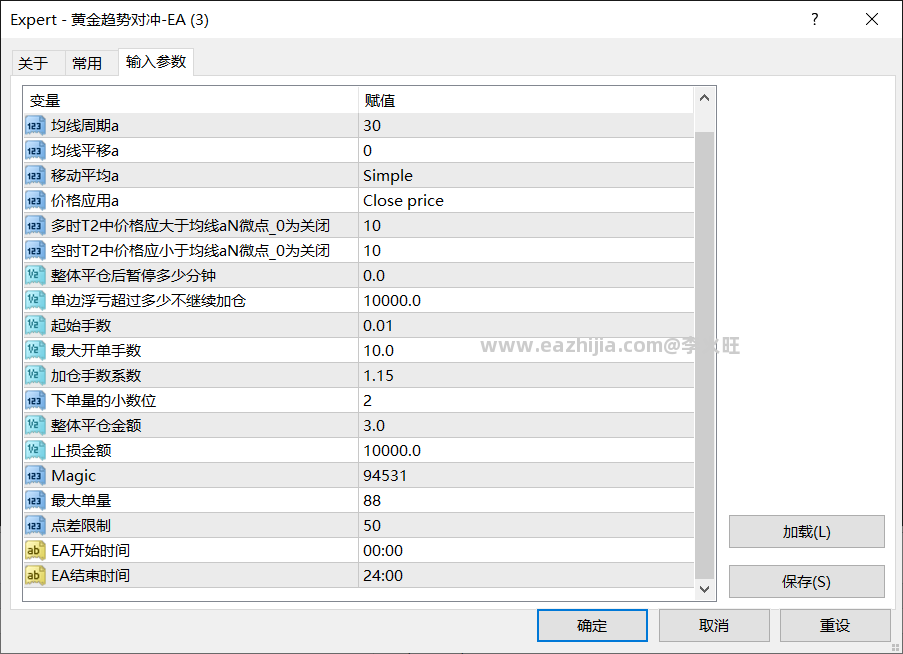Select the 点差限制 variable name
The height and width of the screenshot is (654, 903).
coord(81,526)
